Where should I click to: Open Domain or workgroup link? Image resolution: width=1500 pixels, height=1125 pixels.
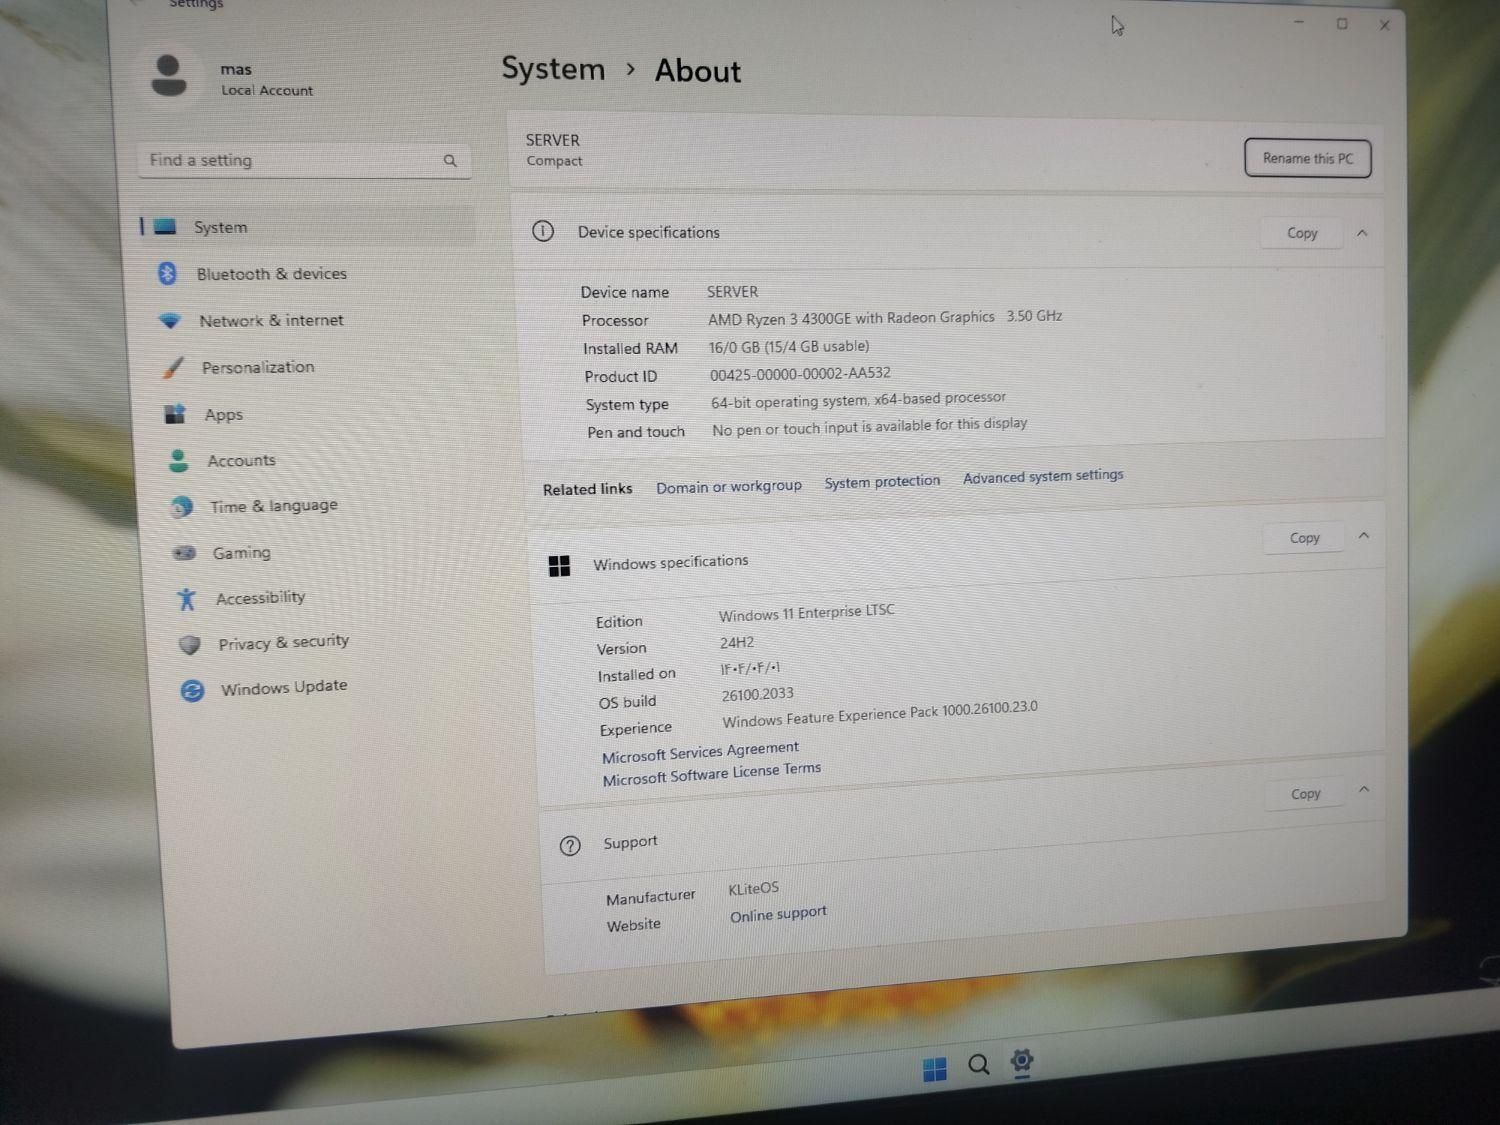tap(729, 486)
